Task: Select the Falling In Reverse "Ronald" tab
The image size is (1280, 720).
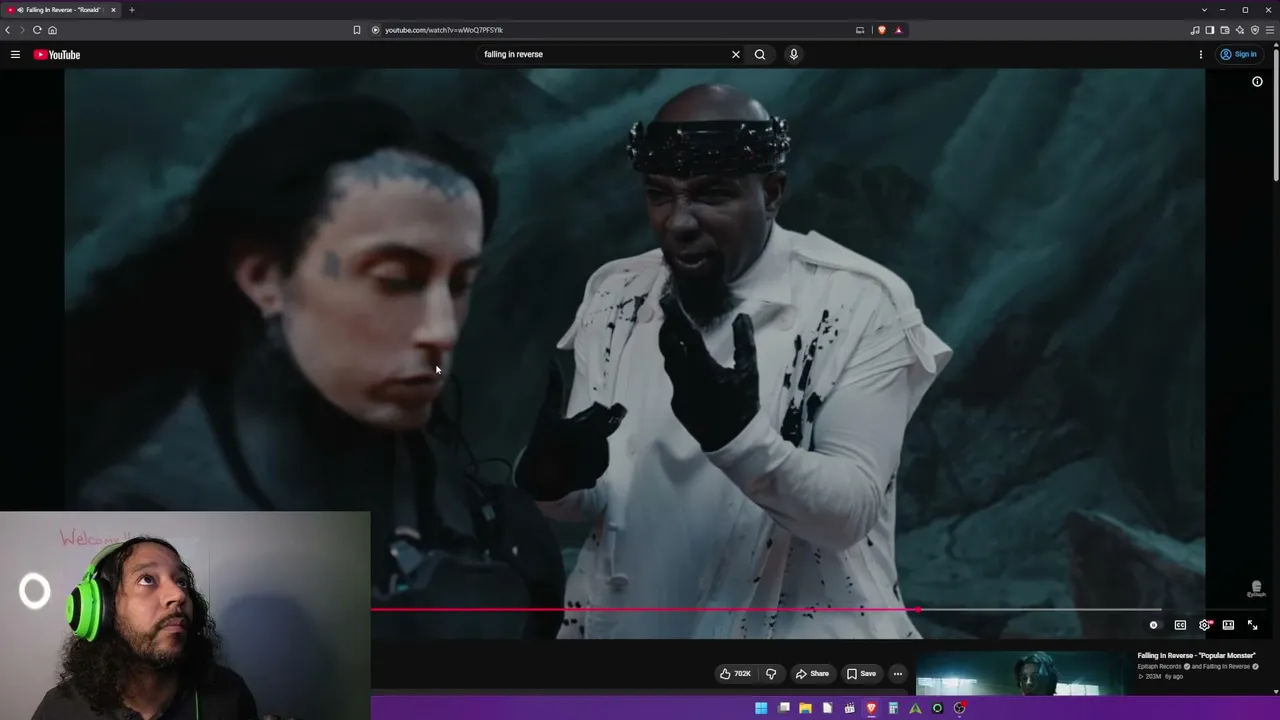Action: [x=60, y=10]
